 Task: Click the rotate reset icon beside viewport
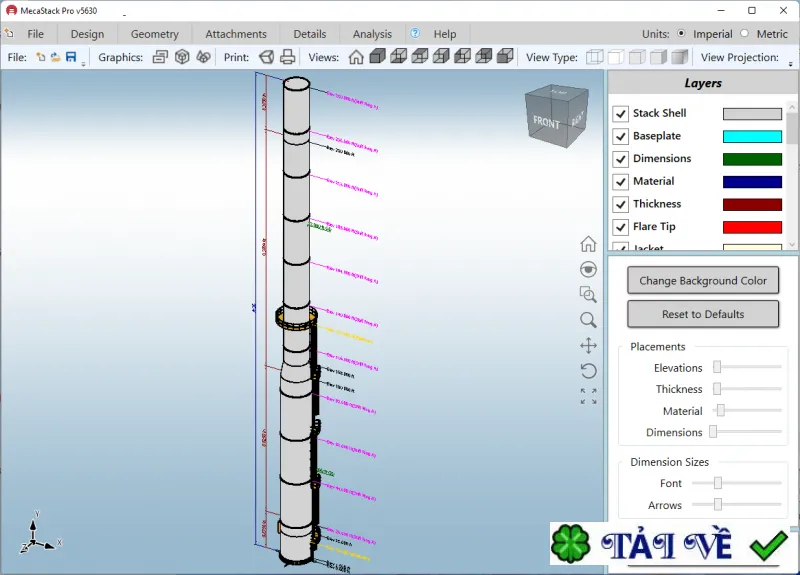pos(588,371)
